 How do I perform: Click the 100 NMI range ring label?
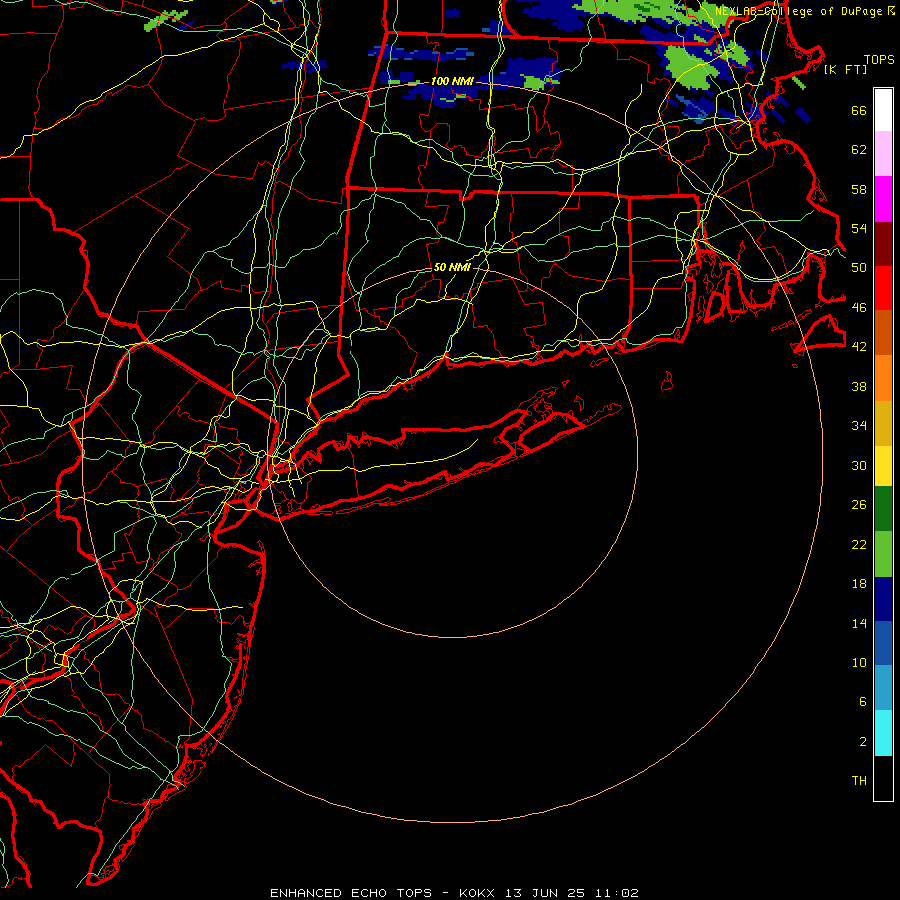click(452, 82)
